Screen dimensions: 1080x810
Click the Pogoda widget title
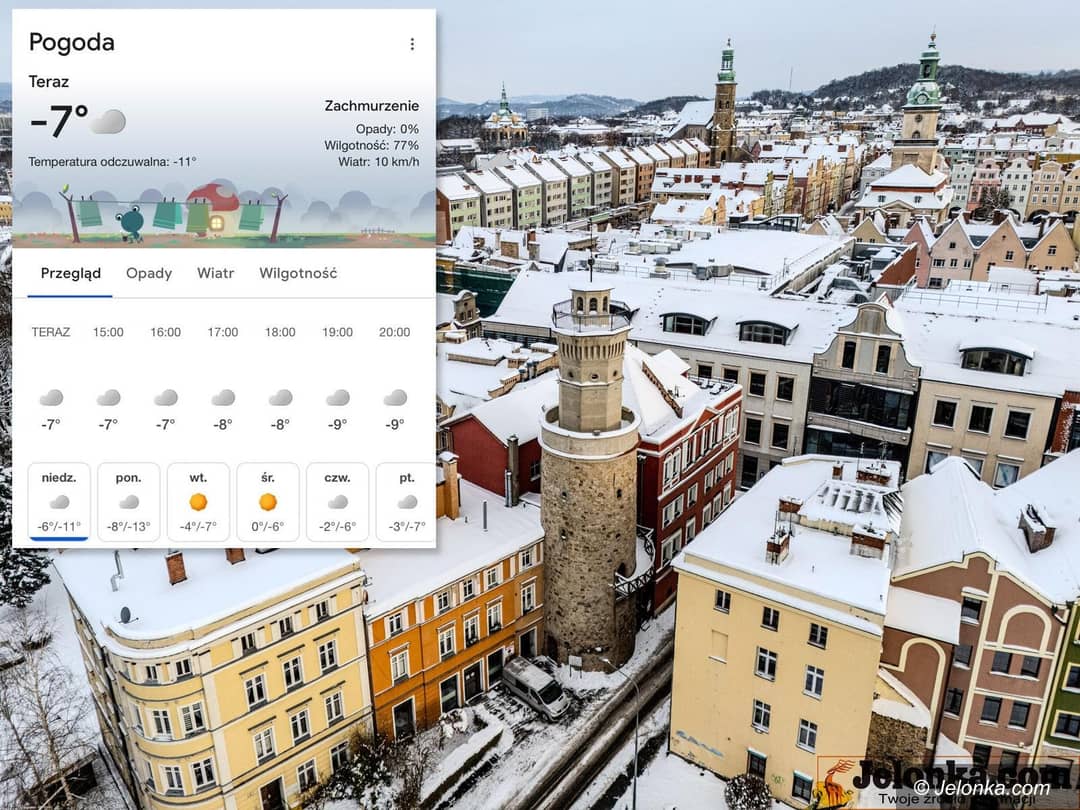point(71,42)
